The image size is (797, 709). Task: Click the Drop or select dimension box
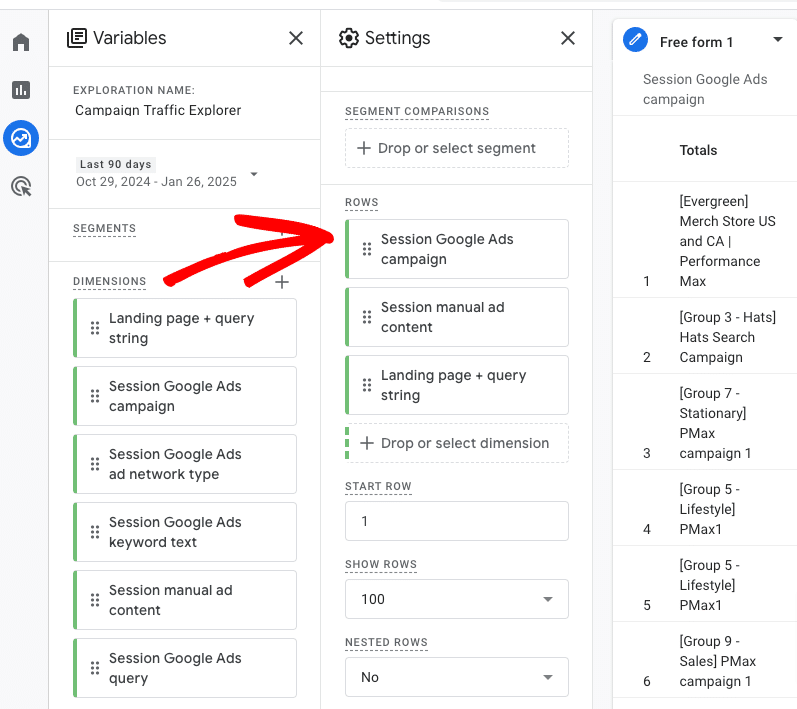coord(456,443)
